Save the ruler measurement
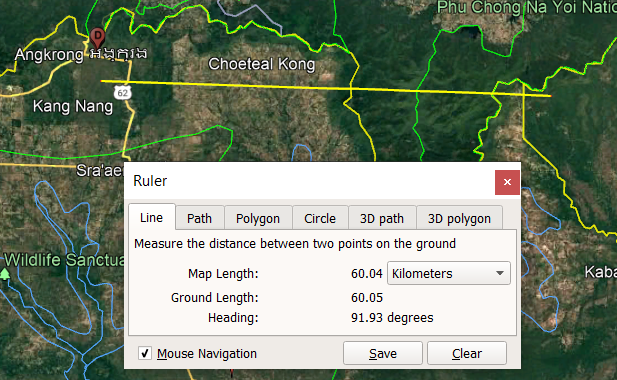Screen dimensions: 617x380 383,353
